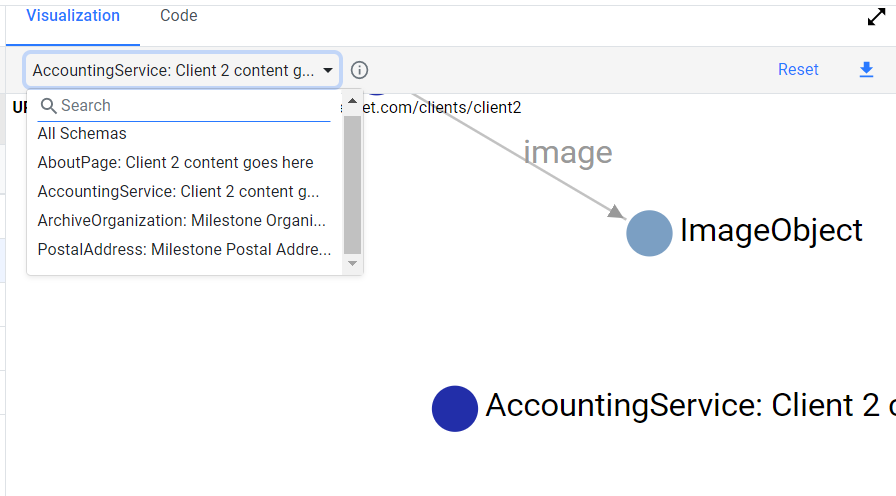
Task: Click the dropdown list scrollbar thumb
Action: pyautogui.click(x=353, y=185)
